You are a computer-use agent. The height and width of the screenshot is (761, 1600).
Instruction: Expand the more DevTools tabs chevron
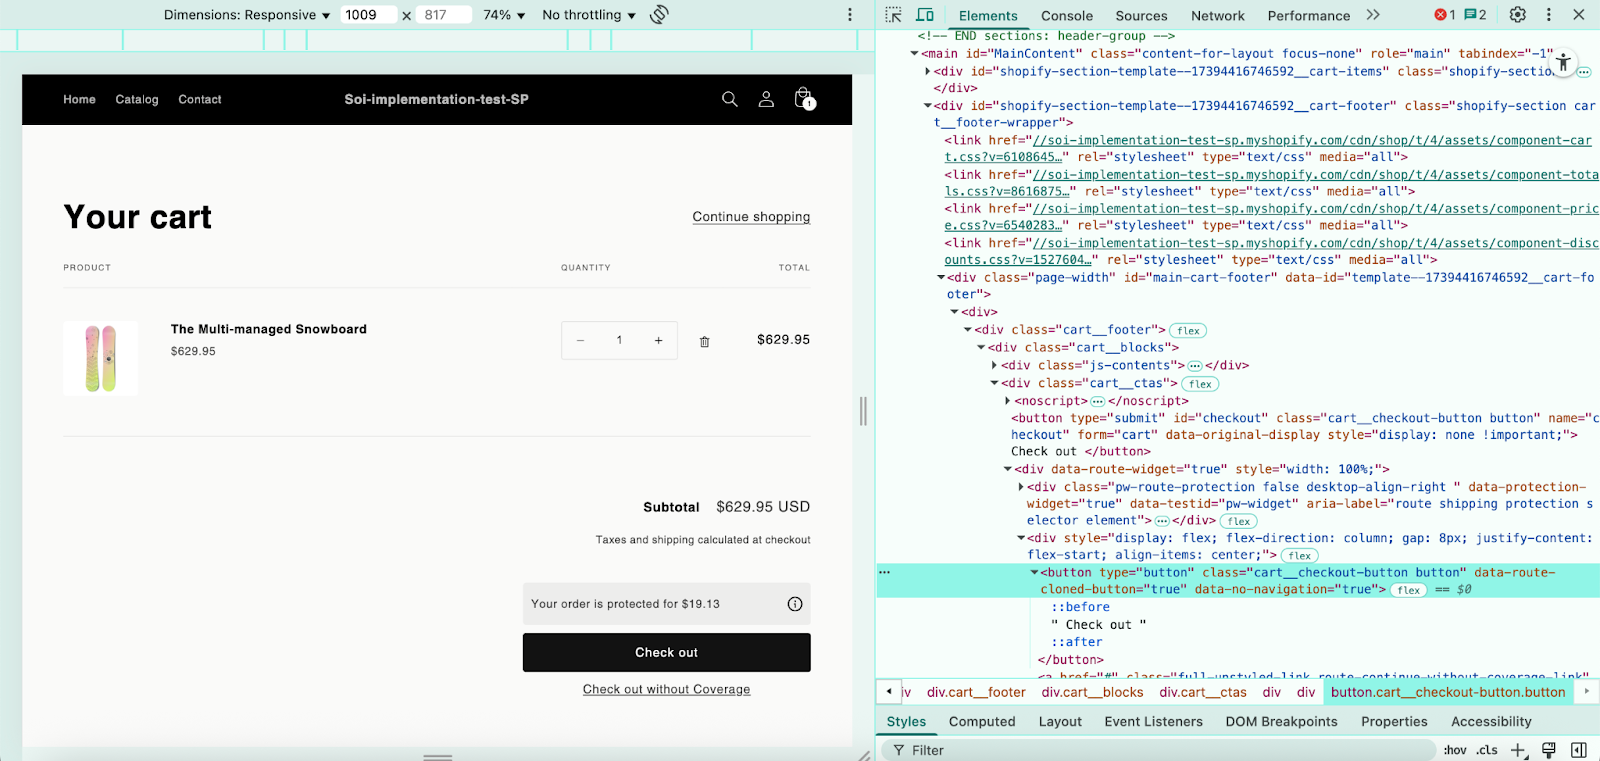1373,15
